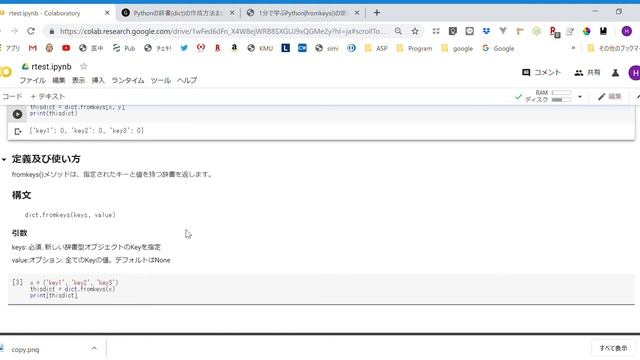The height and width of the screenshot is (360, 640).
Task: Click the Dropbox extension icon
Action: pyautogui.click(x=486, y=31)
